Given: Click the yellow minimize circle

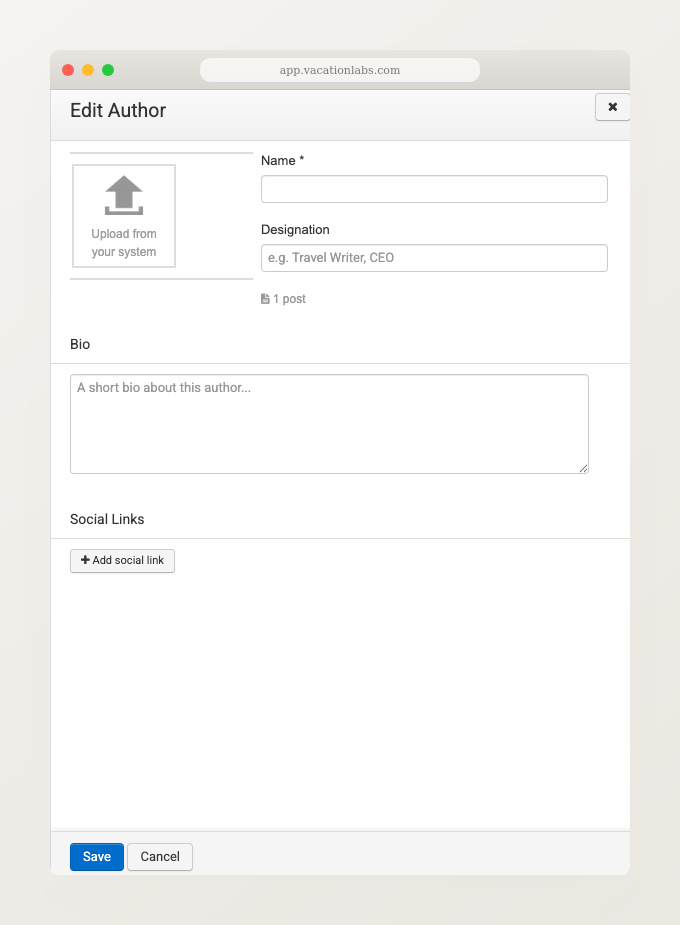Looking at the screenshot, I should pos(87,70).
